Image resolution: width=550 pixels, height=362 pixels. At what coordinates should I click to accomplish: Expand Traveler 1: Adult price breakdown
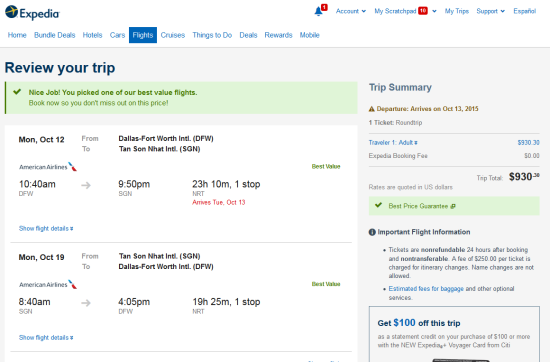[x=393, y=143]
